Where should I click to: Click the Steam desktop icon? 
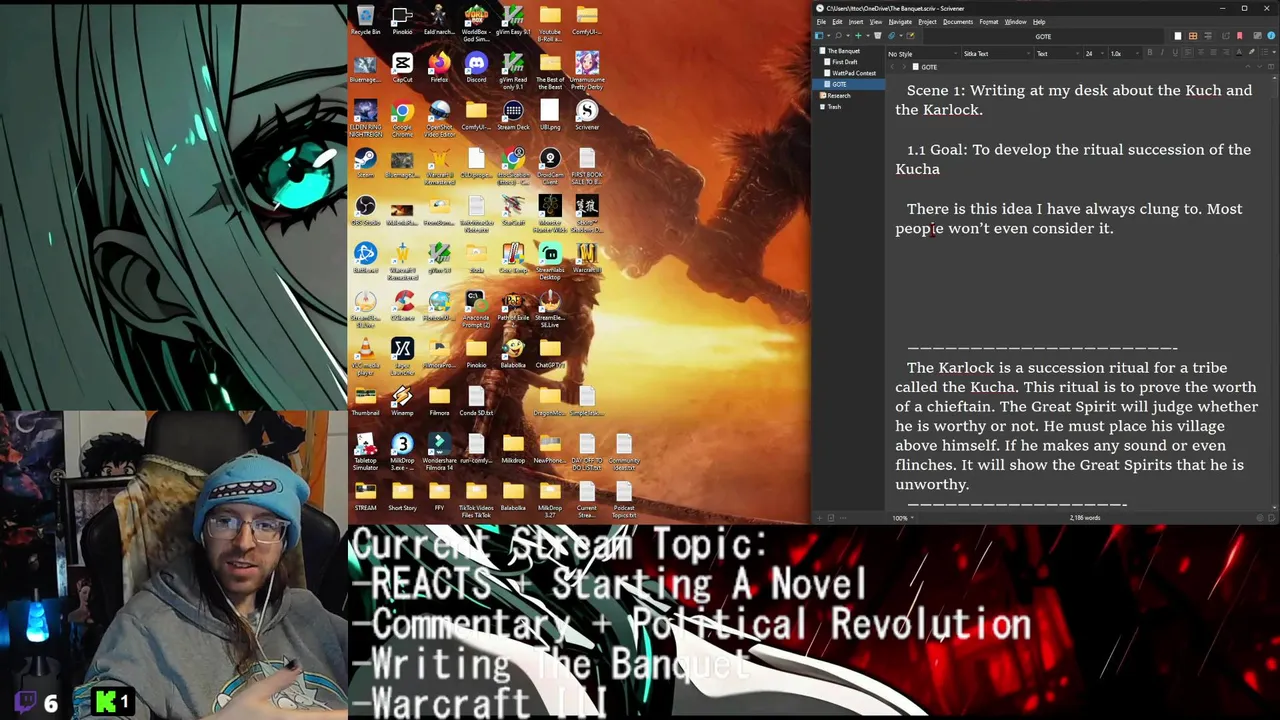point(365,164)
